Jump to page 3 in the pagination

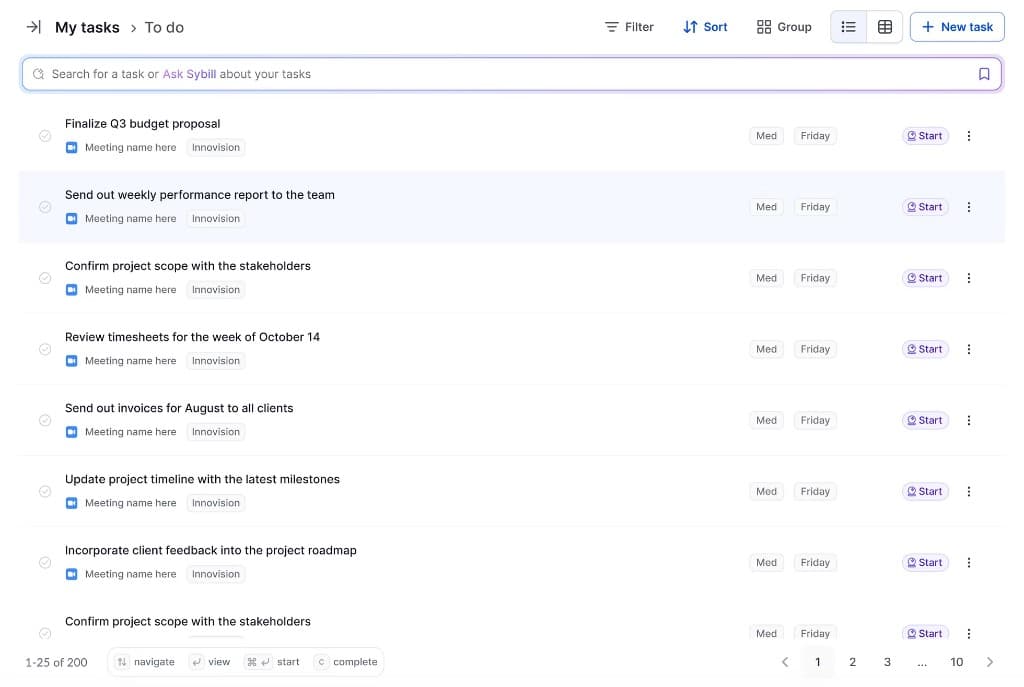(x=887, y=662)
